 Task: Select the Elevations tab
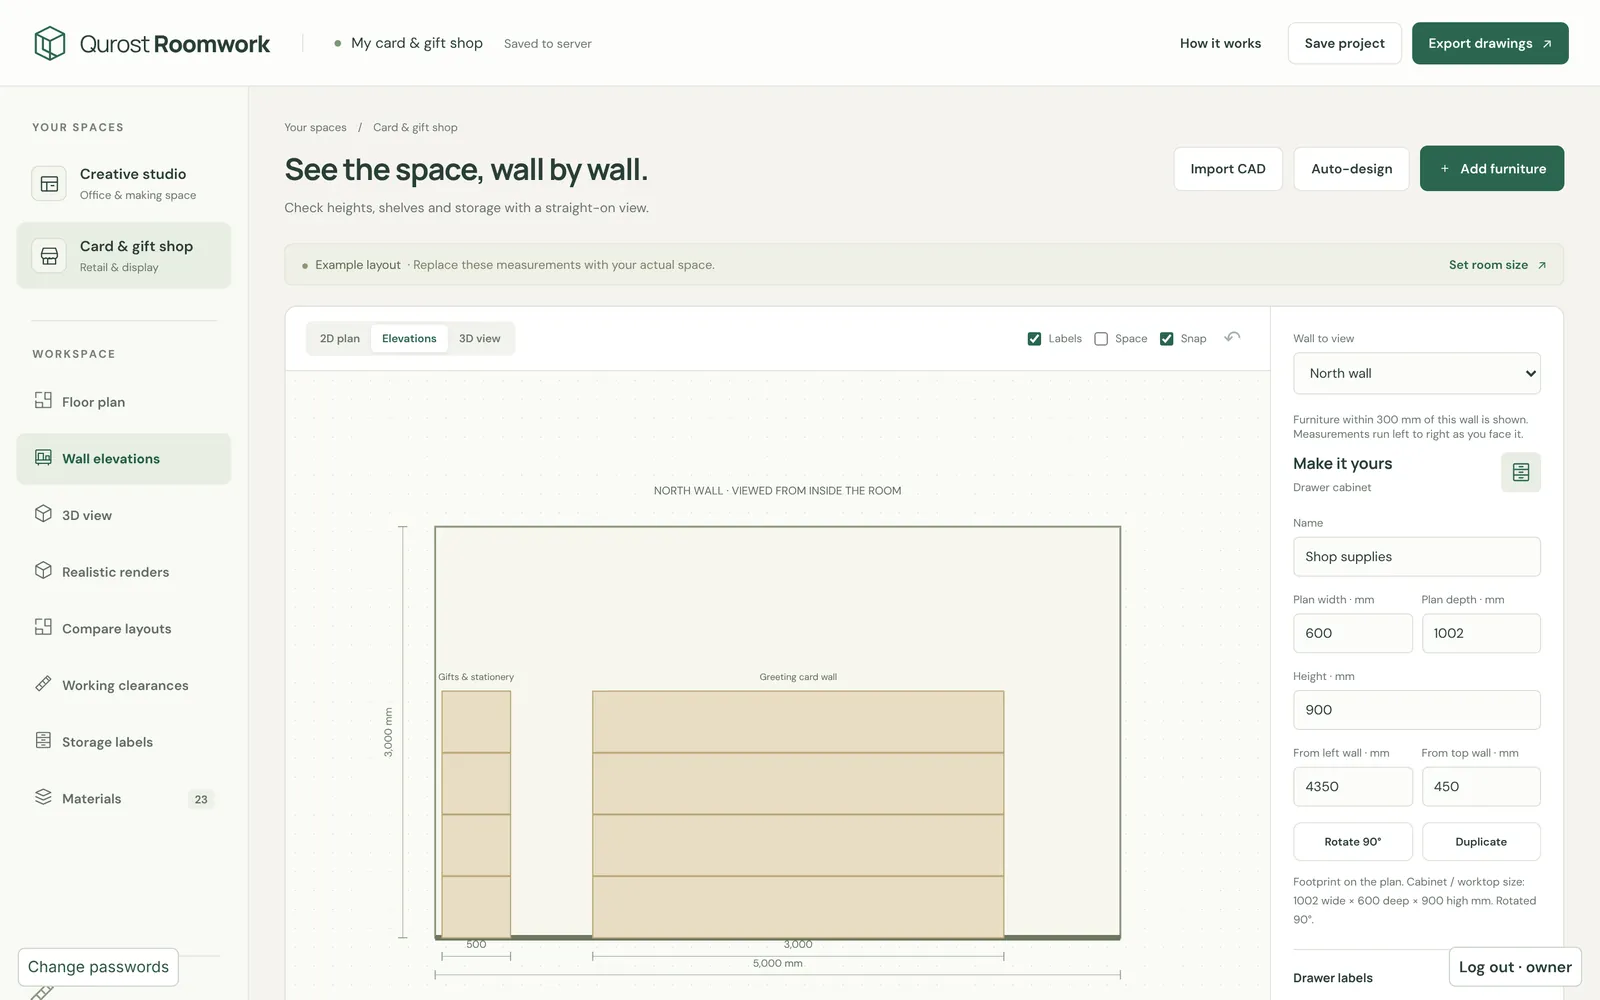(x=409, y=339)
